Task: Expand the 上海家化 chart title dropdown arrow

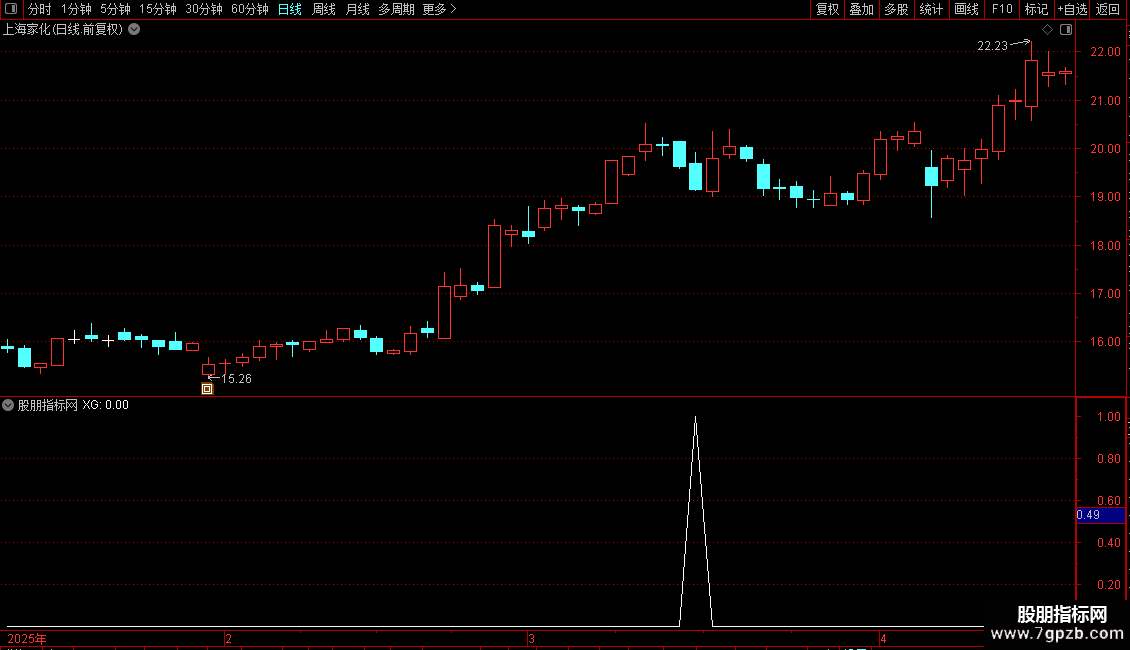Action: 134,30
